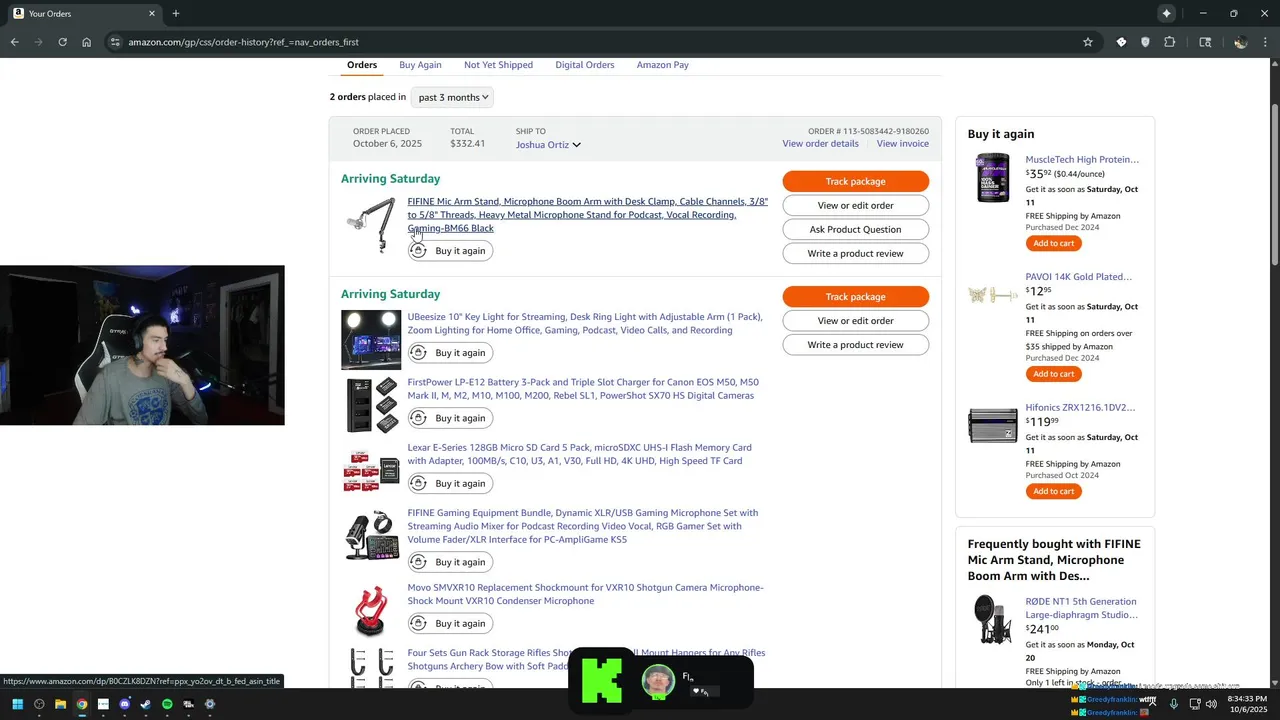The image size is (1280, 720).
Task: Open the Extensions puzzle icon
Action: point(1170,42)
